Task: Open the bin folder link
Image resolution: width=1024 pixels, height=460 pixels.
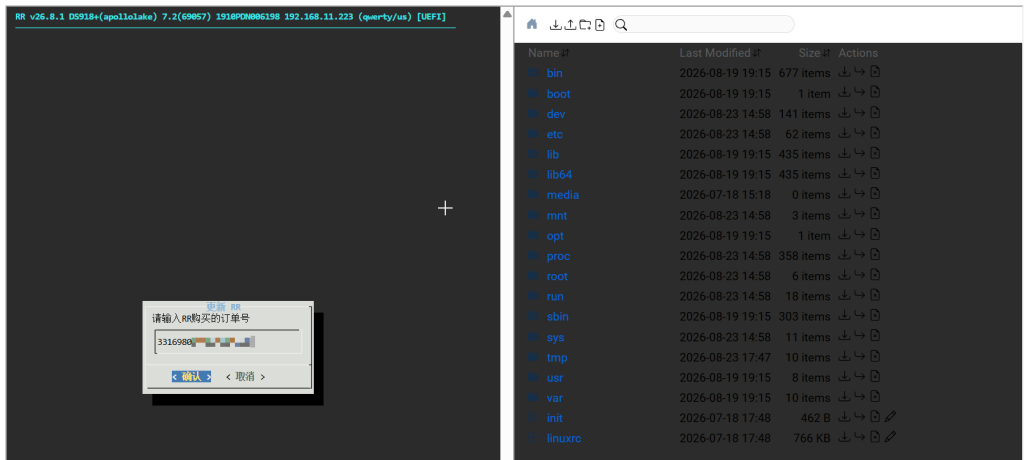Action: (554, 73)
